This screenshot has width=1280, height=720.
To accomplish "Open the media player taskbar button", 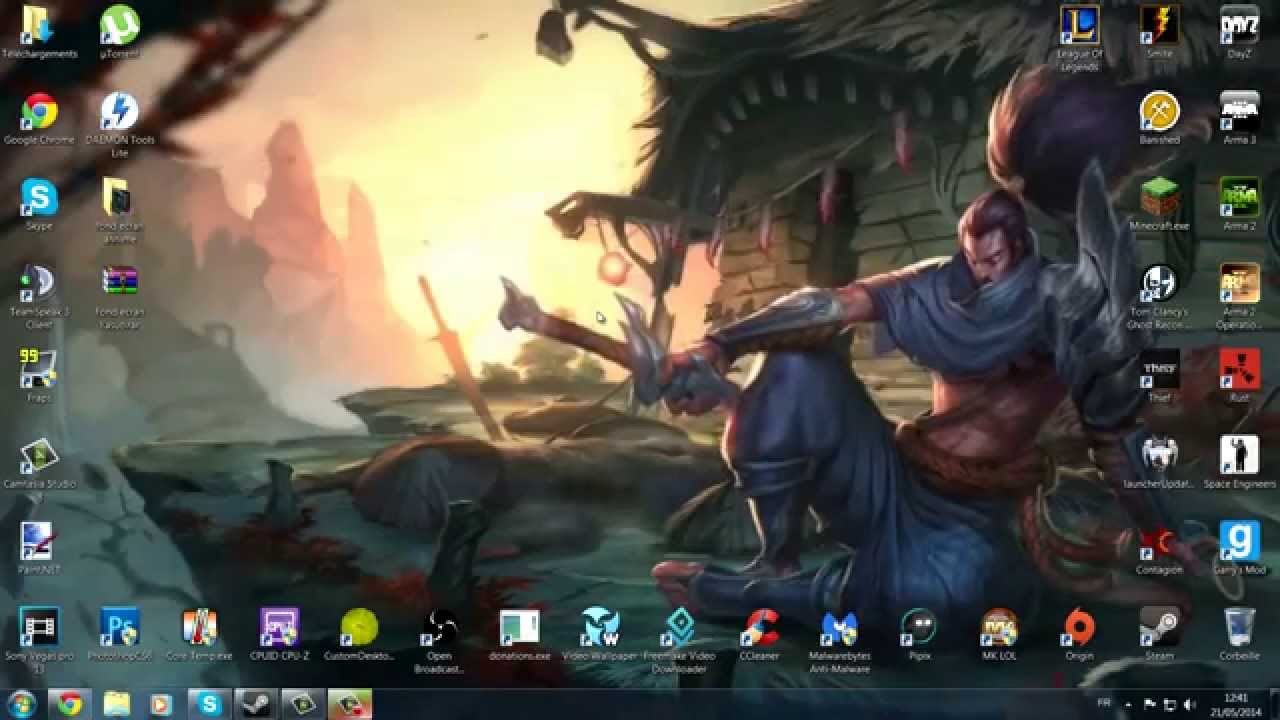I will click(162, 704).
